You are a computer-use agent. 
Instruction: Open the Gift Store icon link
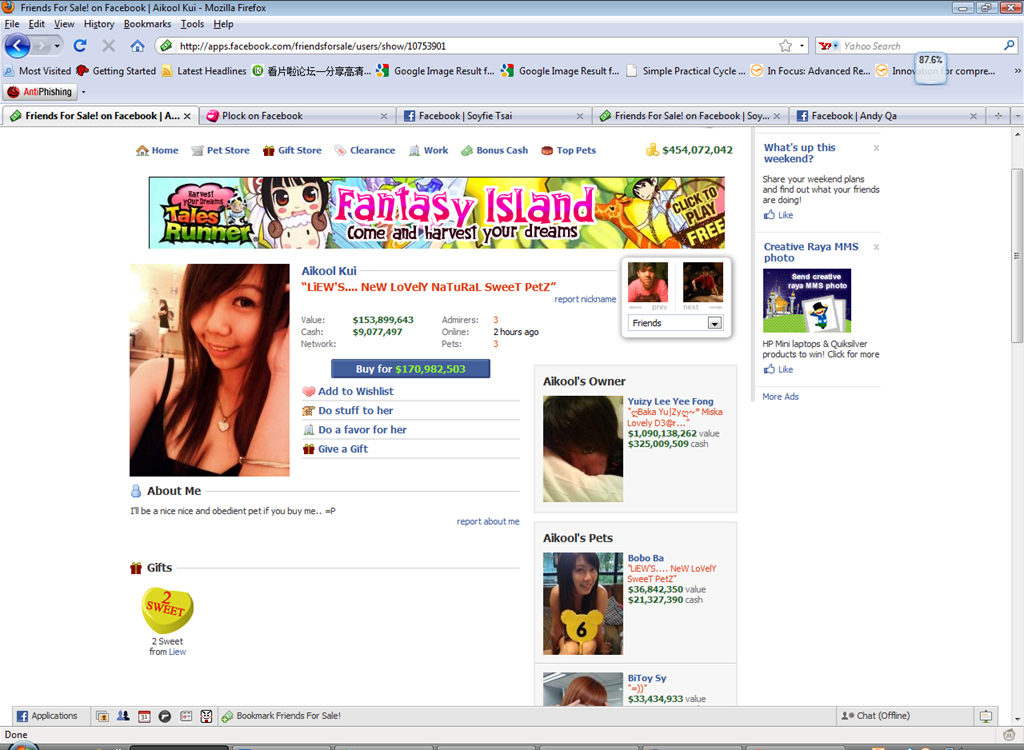coord(268,150)
